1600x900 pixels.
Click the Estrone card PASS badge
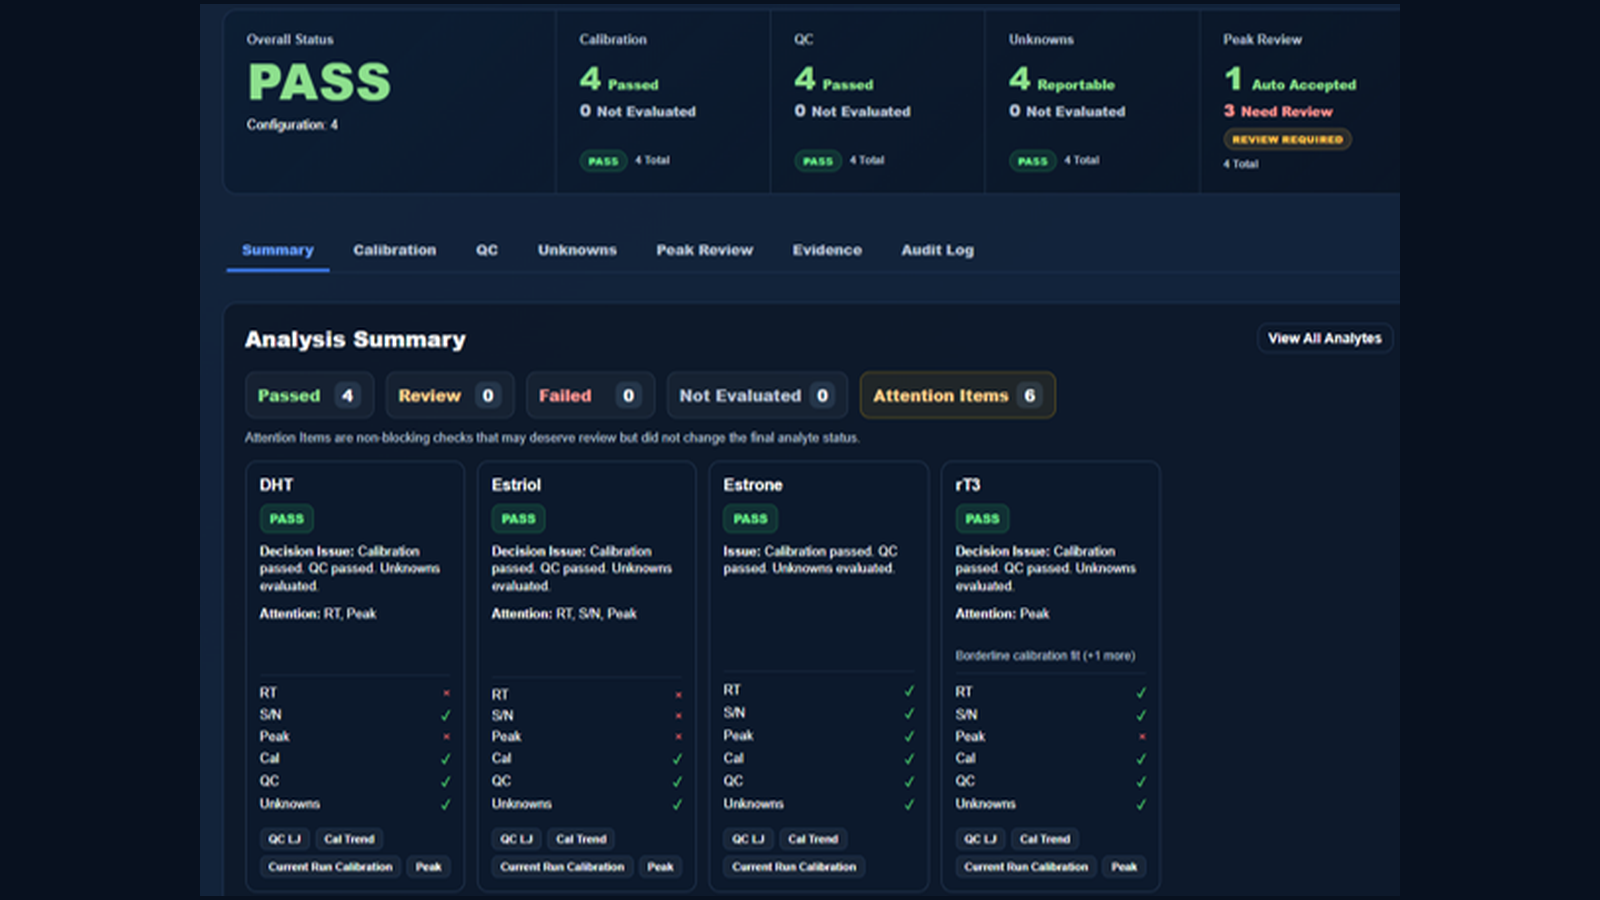tap(750, 519)
